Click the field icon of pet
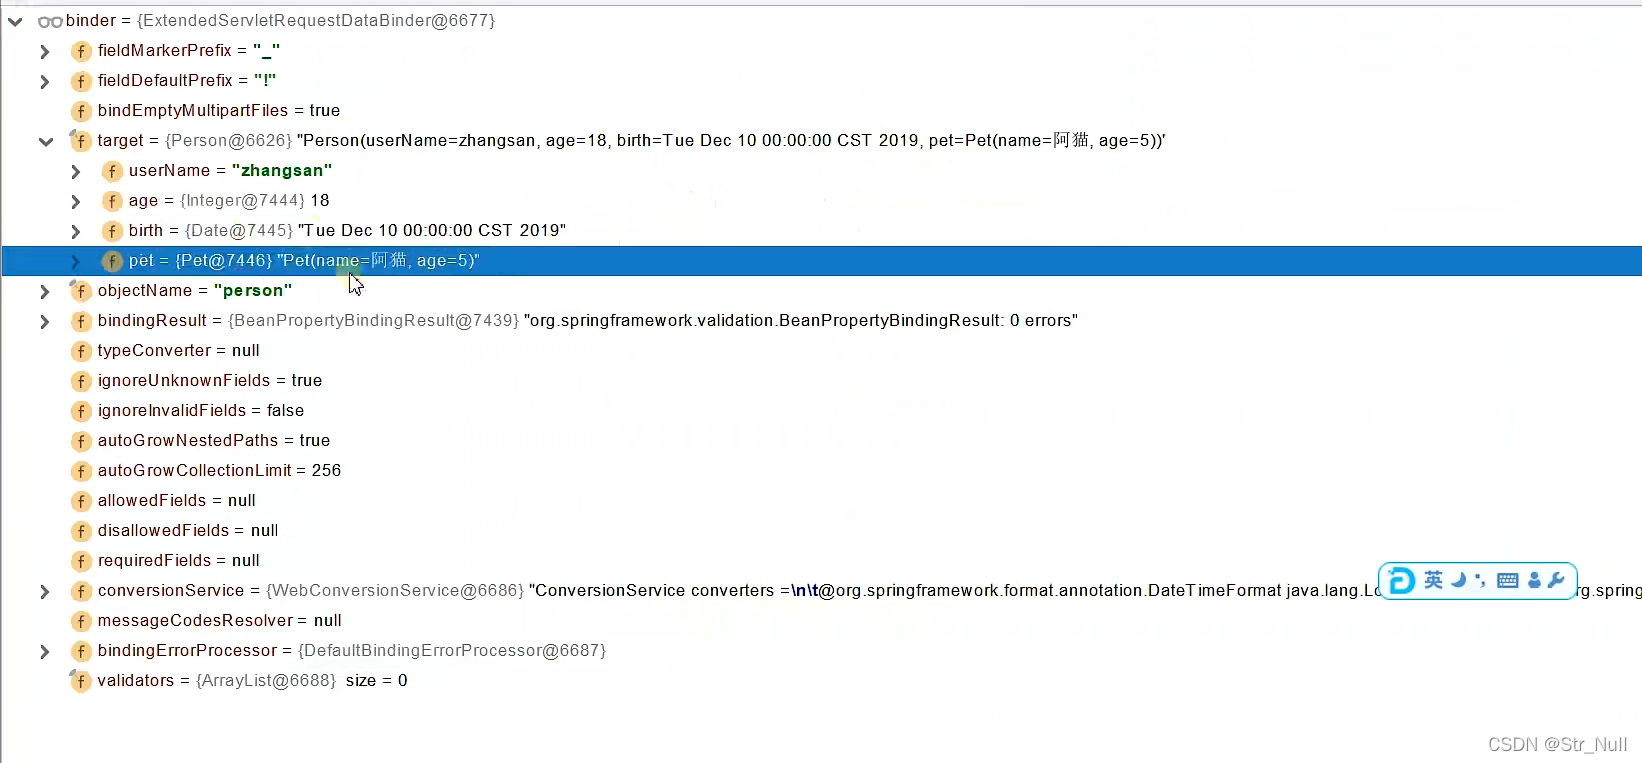 [x=112, y=261]
